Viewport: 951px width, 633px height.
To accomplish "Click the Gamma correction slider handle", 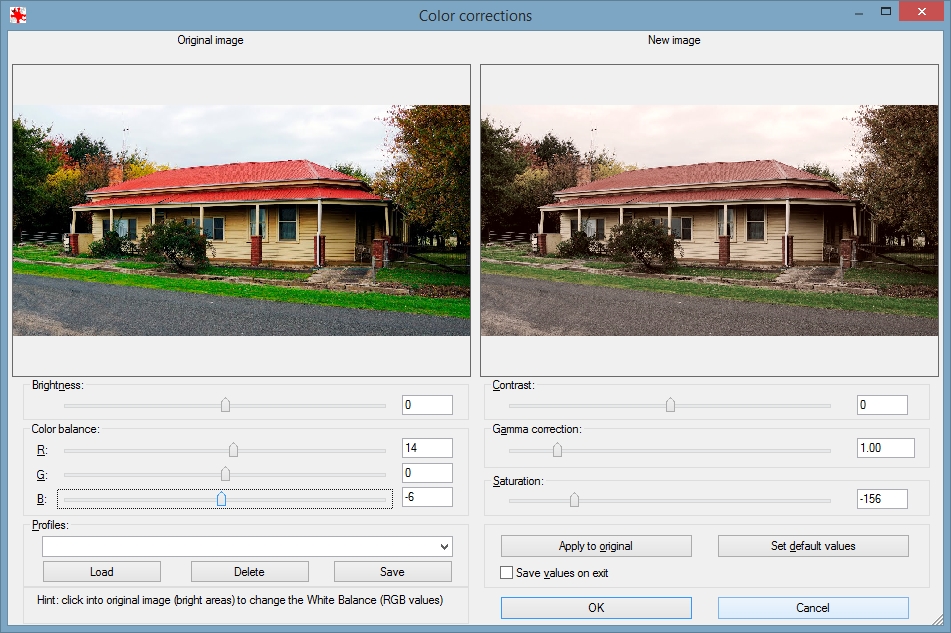I will 557,450.
